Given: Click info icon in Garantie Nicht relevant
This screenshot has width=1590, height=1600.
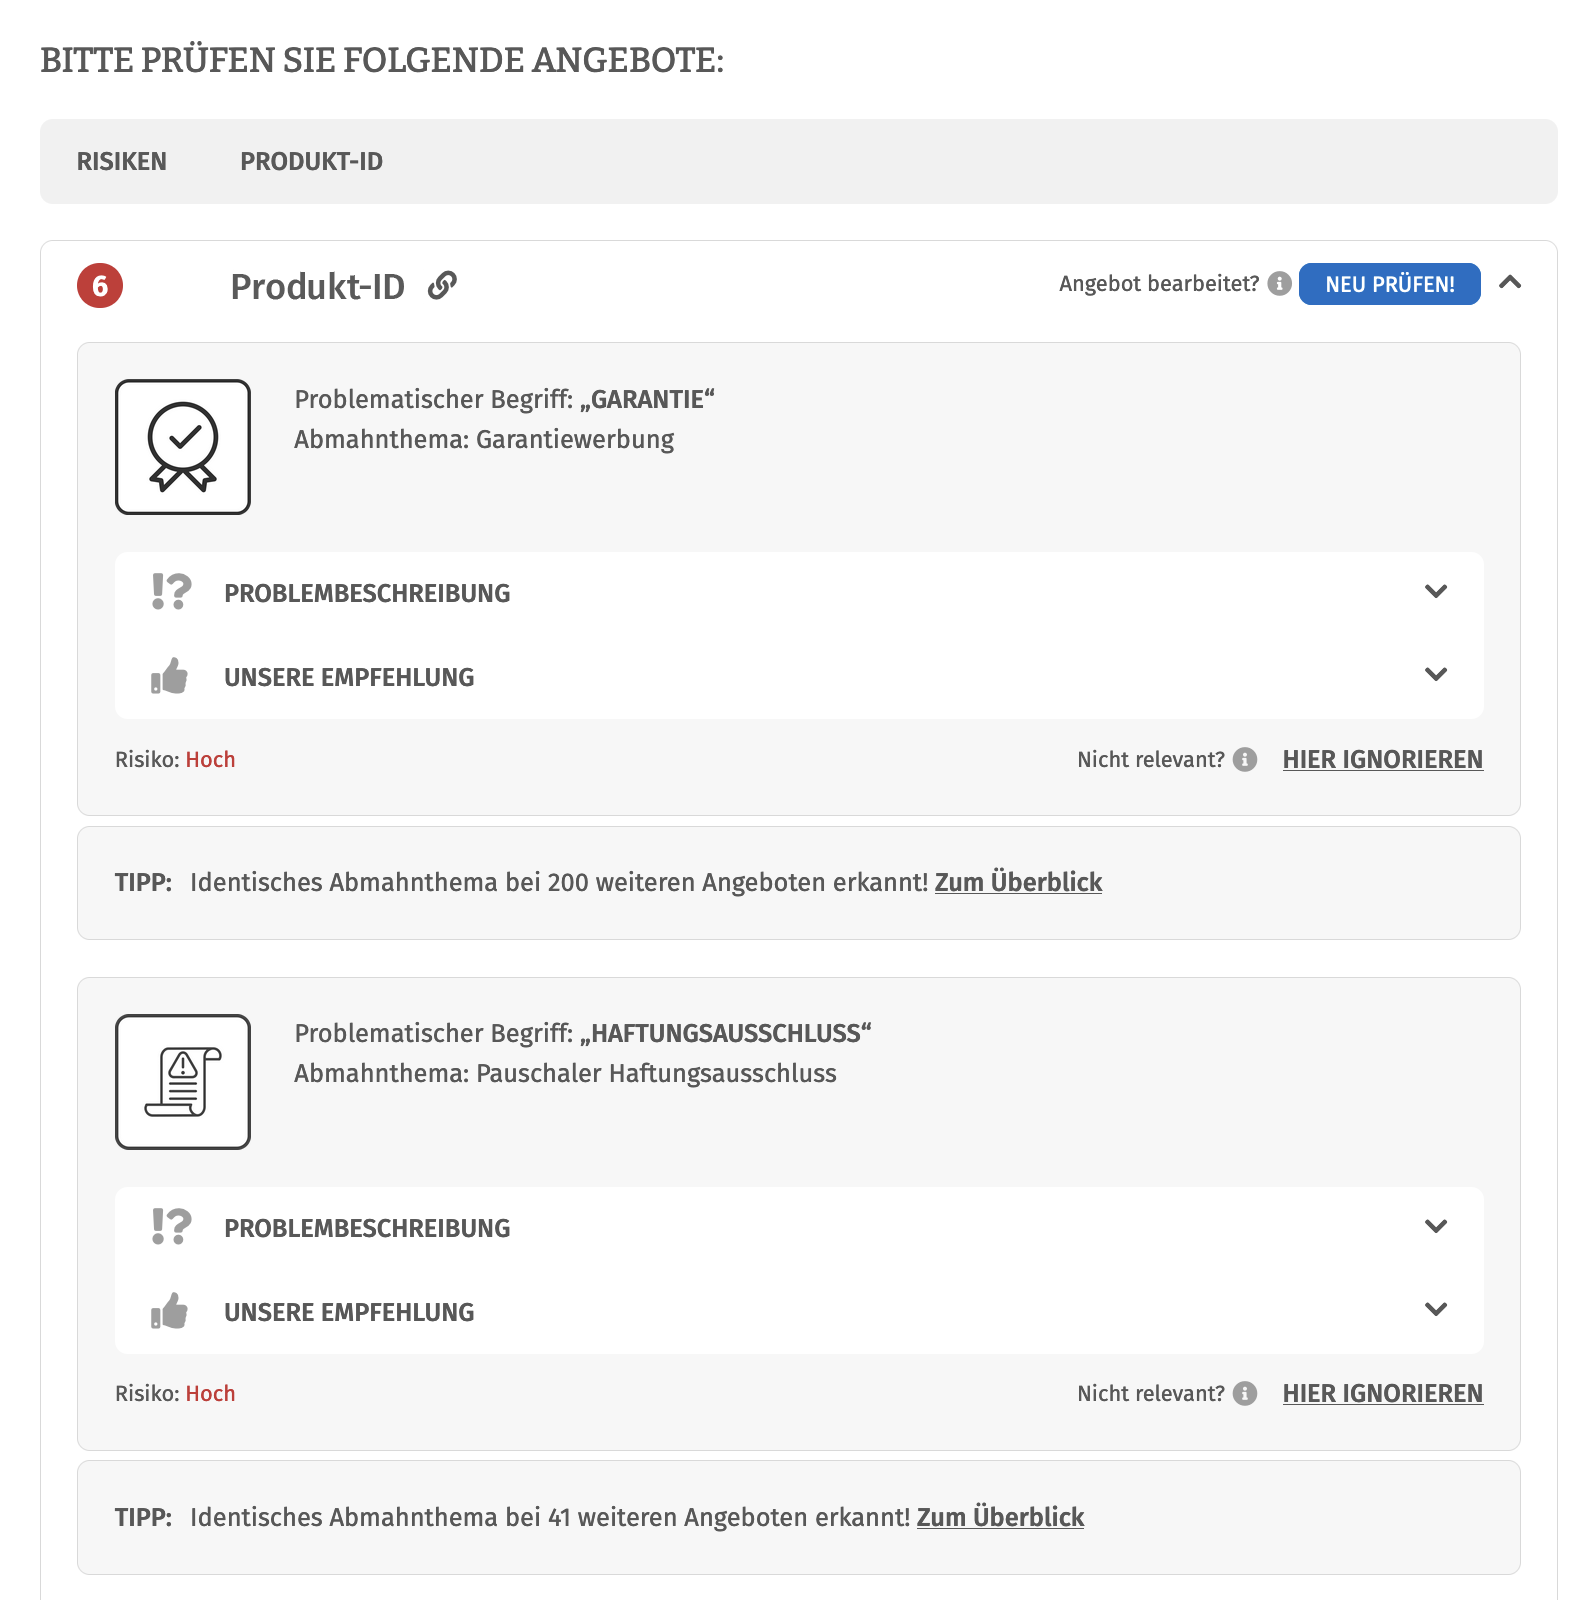Looking at the screenshot, I should (x=1245, y=760).
